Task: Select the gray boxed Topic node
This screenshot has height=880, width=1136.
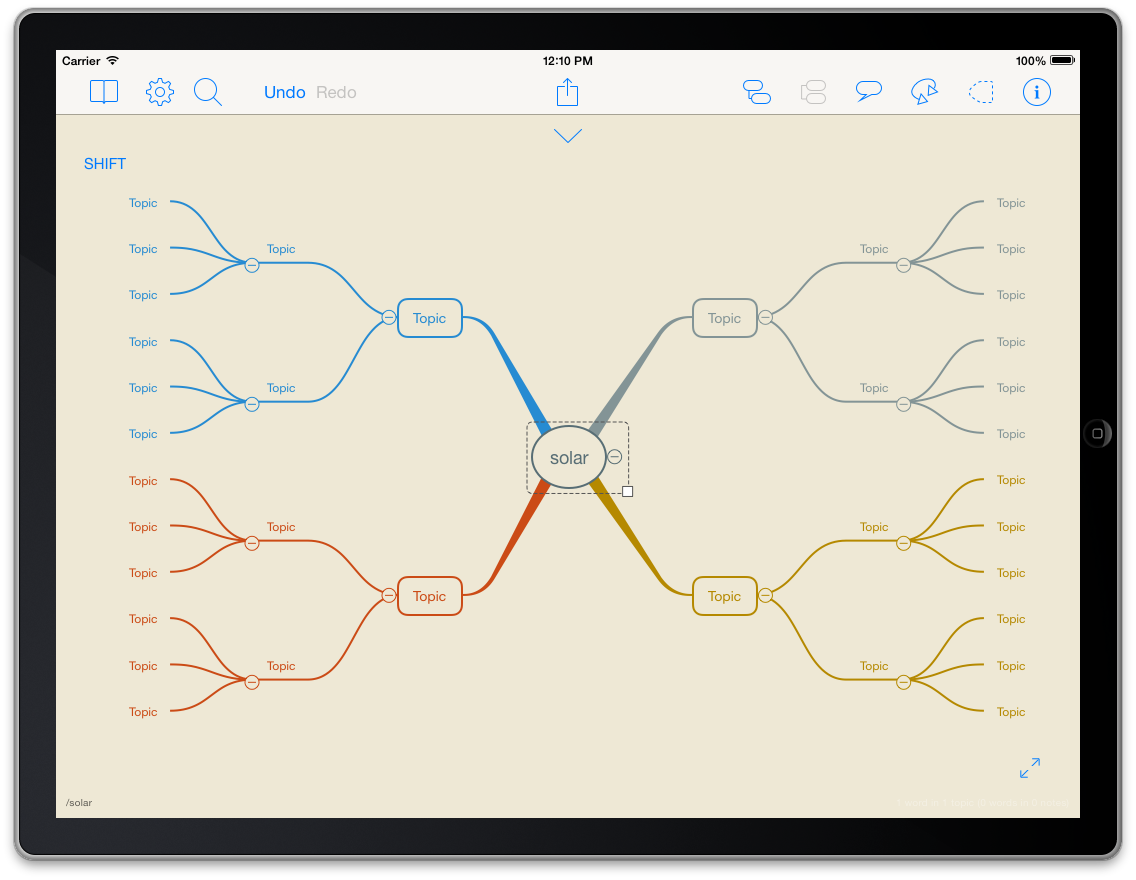Action: [724, 318]
